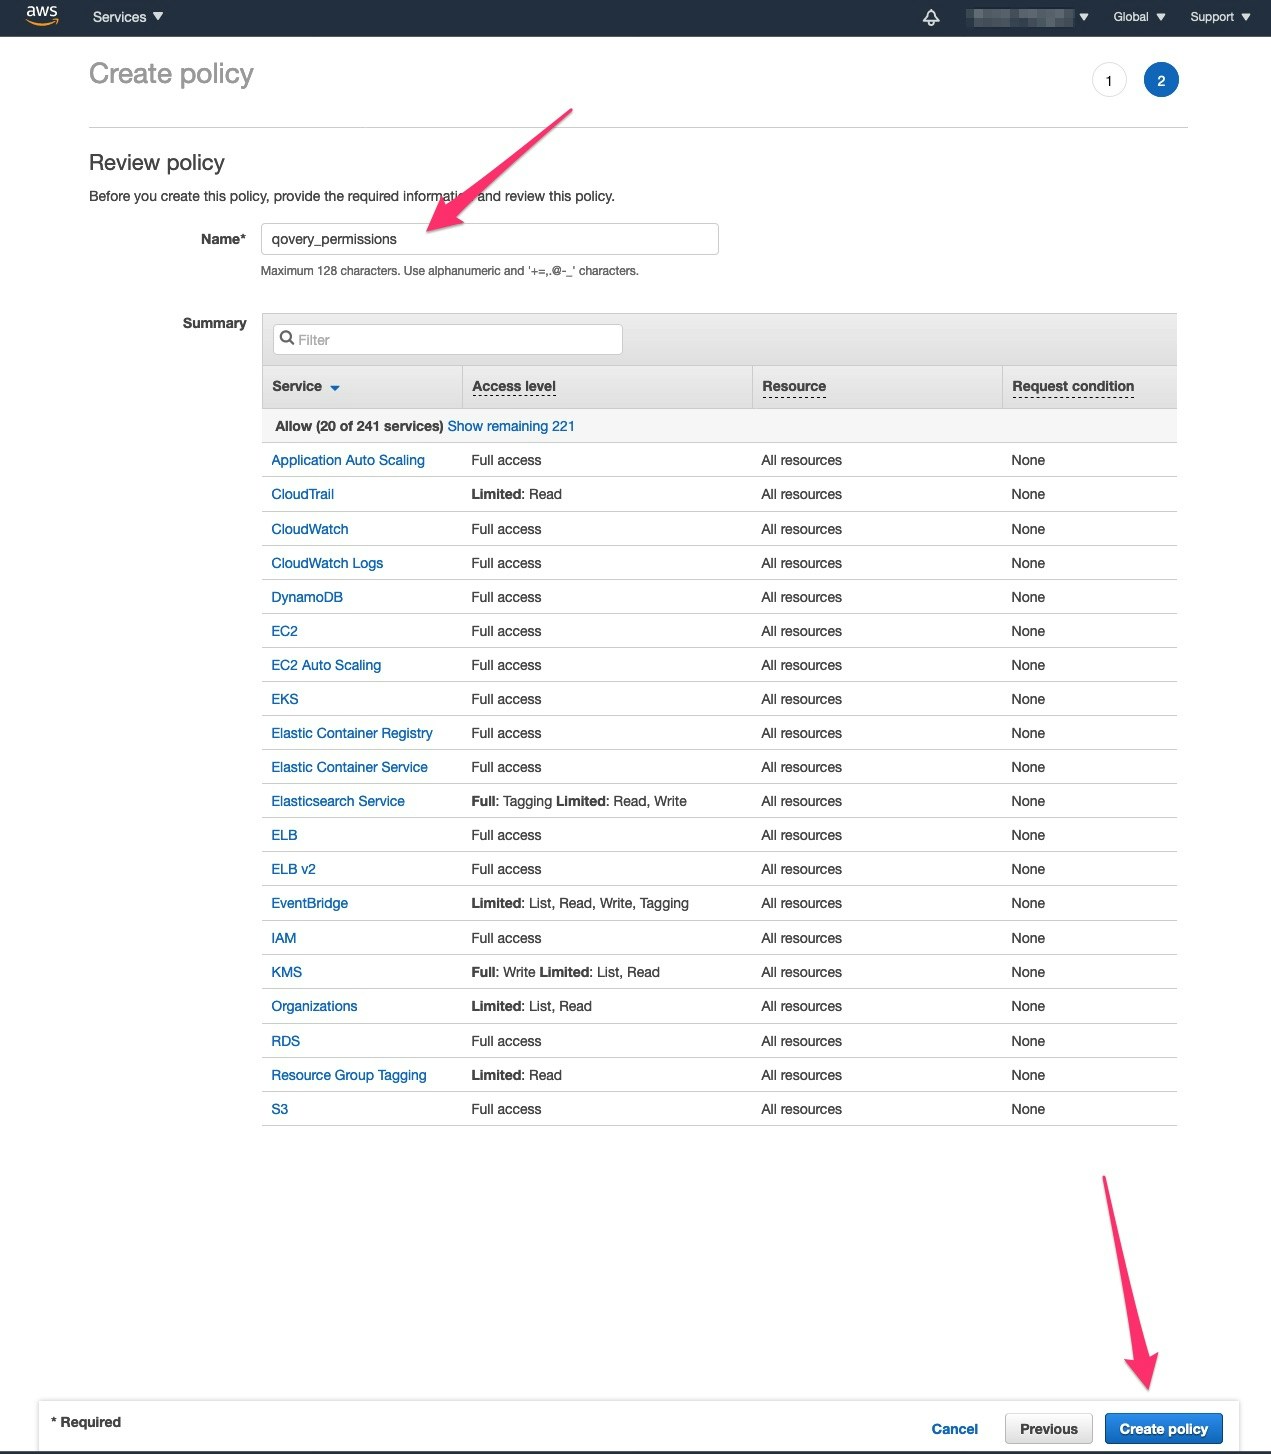Open the S3 service link
This screenshot has width=1271, height=1454.
pyautogui.click(x=279, y=1108)
